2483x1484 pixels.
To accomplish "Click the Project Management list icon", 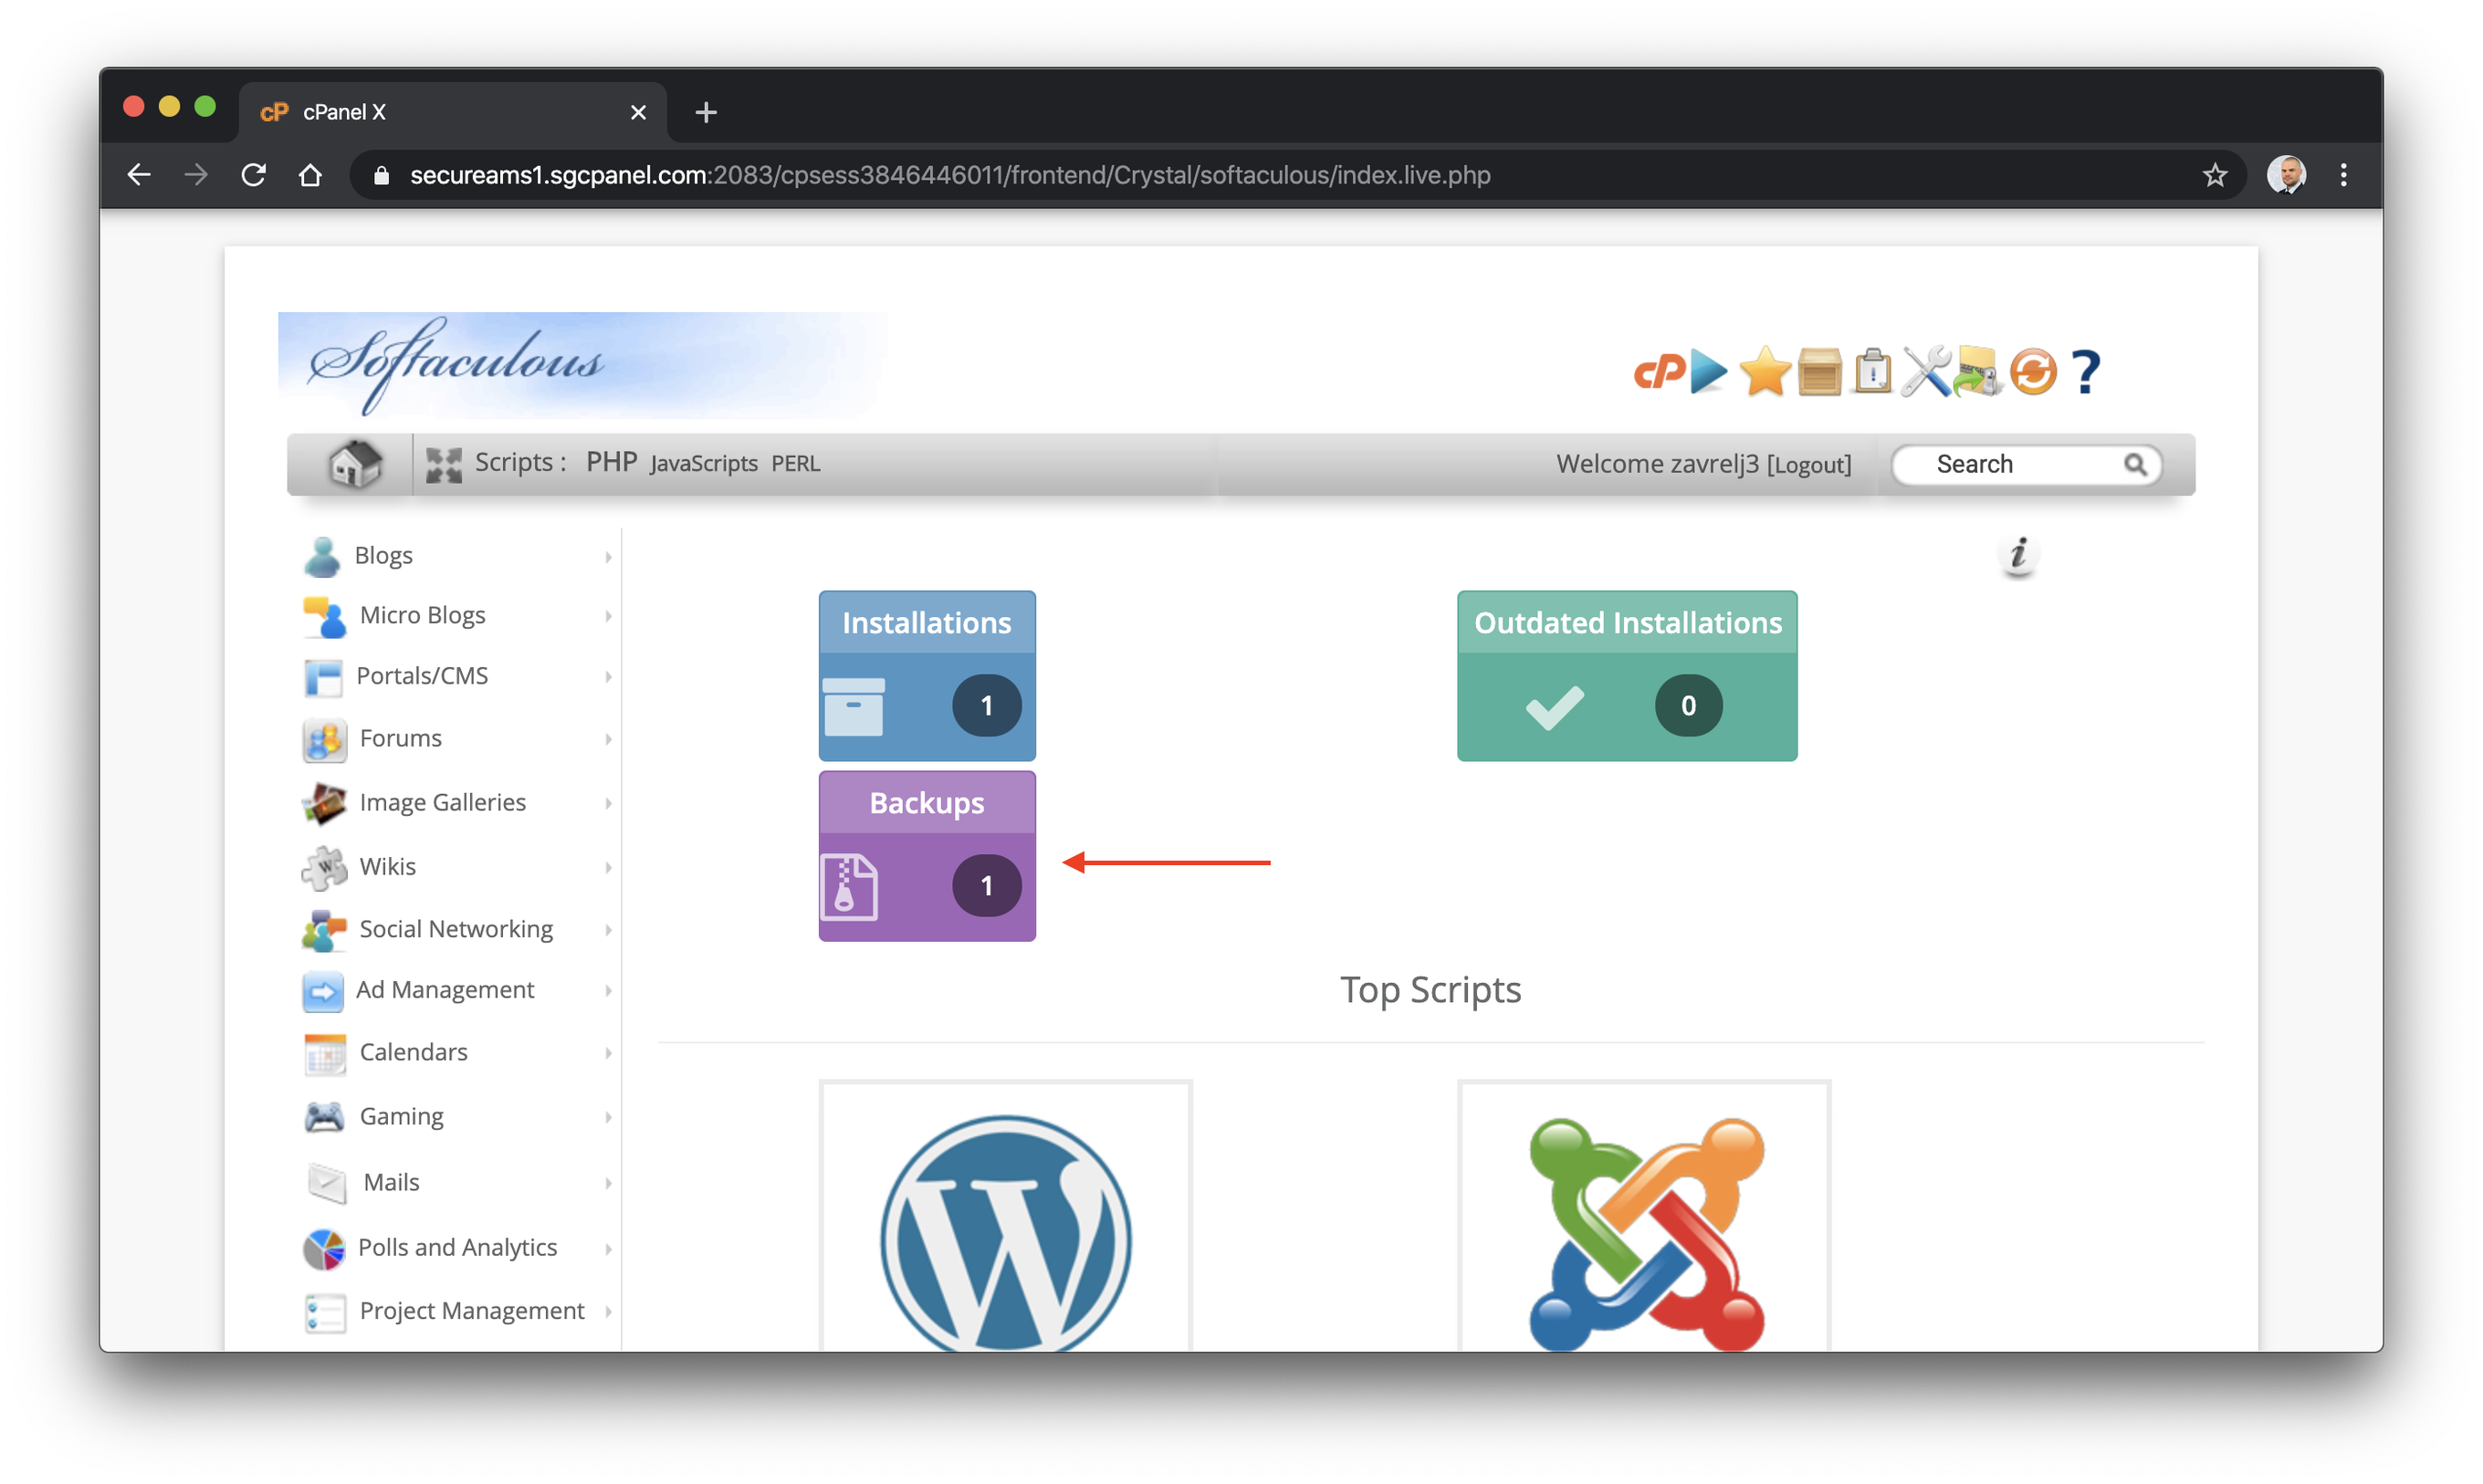I will (x=325, y=1312).
